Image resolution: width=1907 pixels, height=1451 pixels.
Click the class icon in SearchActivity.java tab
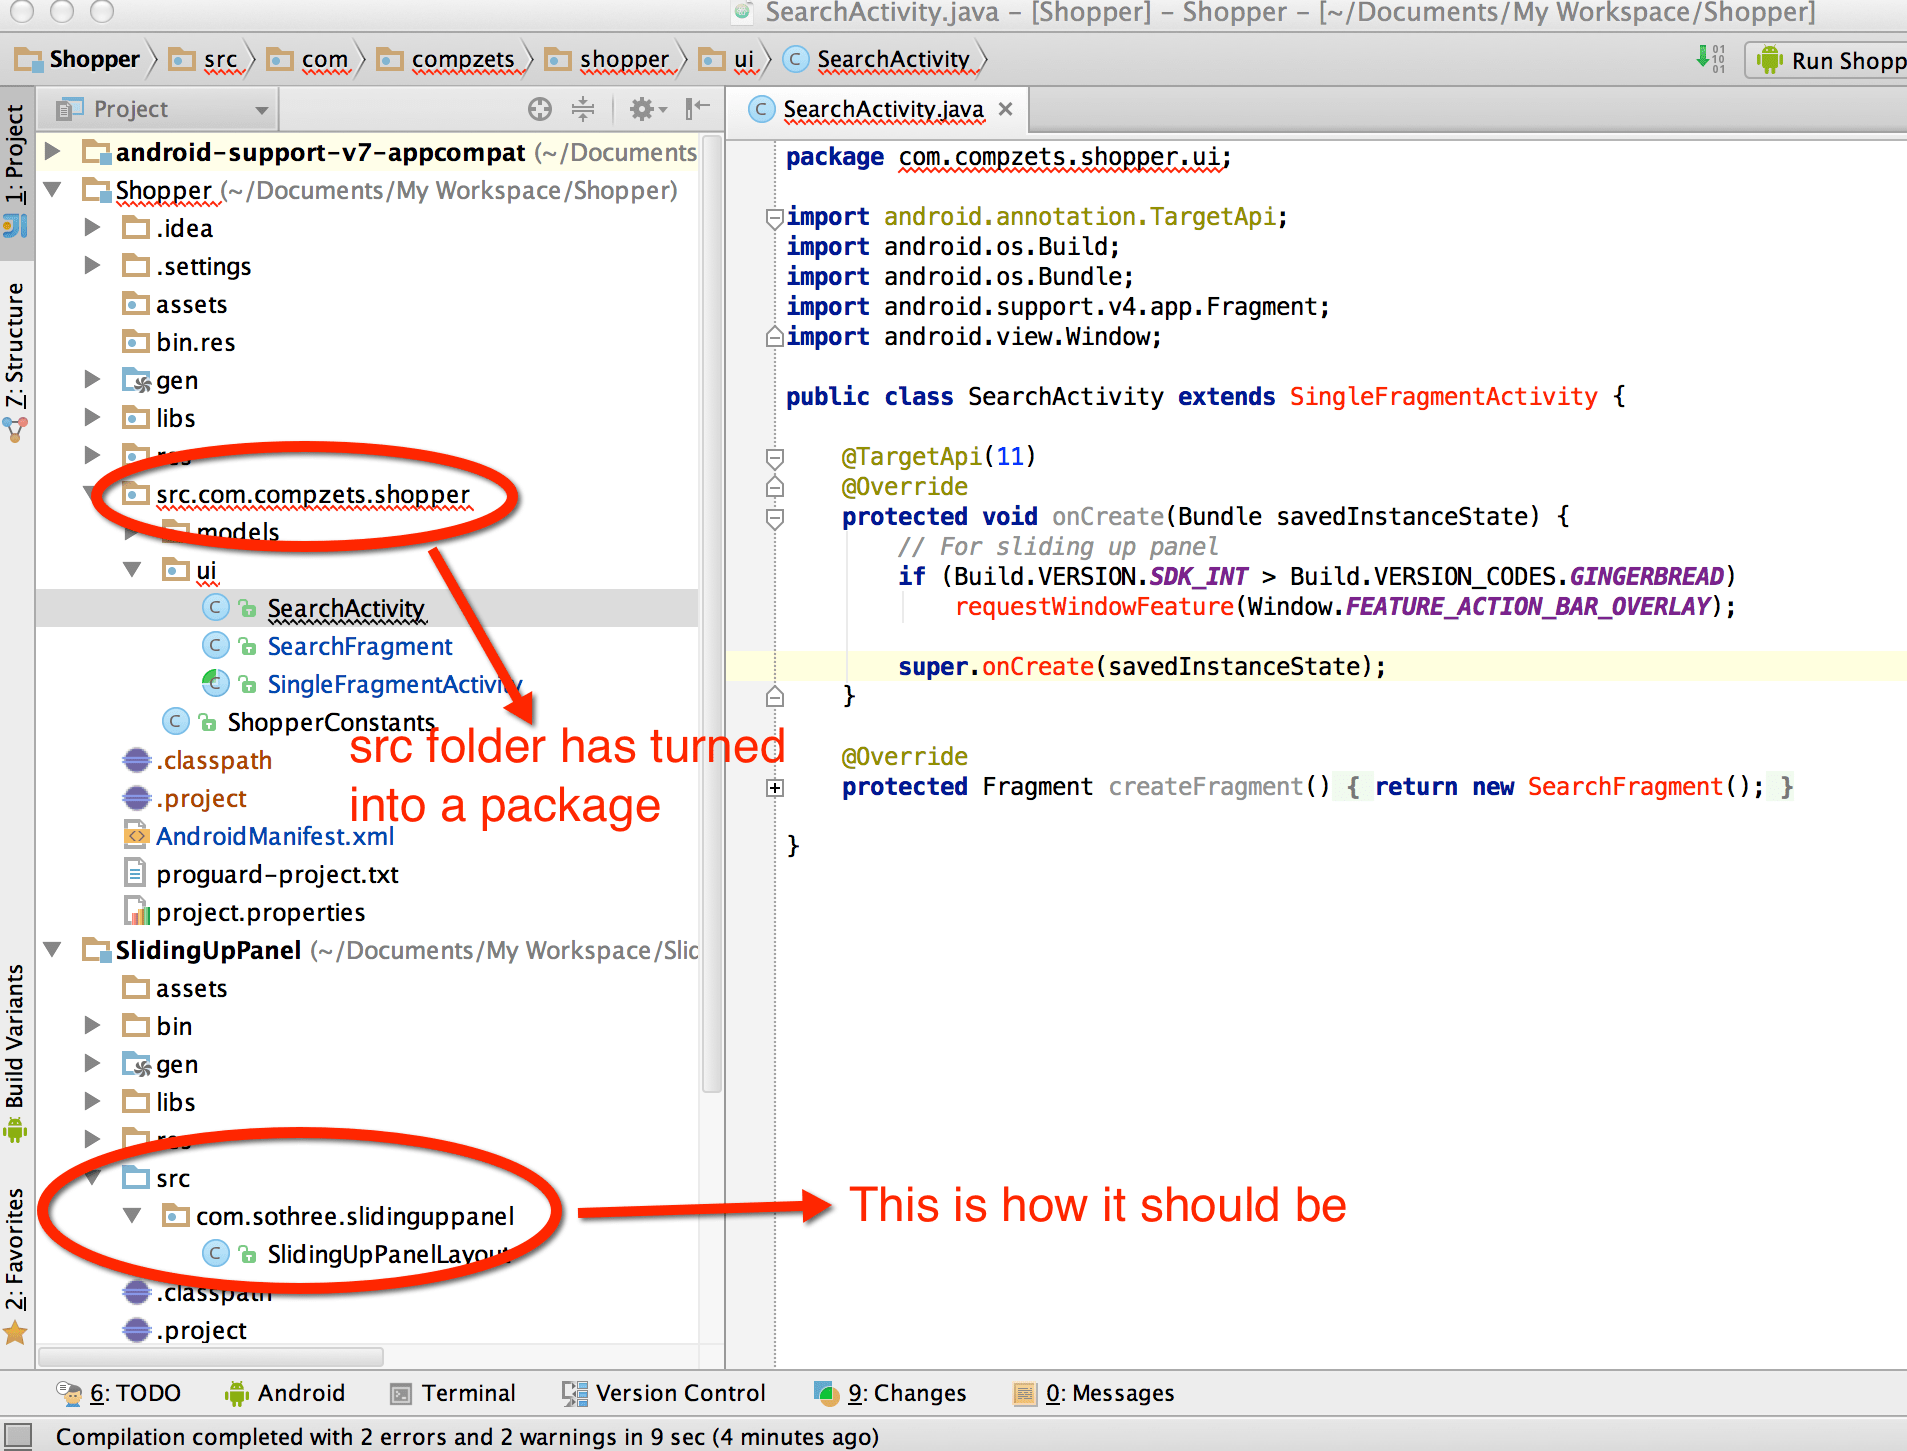pos(762,109)
